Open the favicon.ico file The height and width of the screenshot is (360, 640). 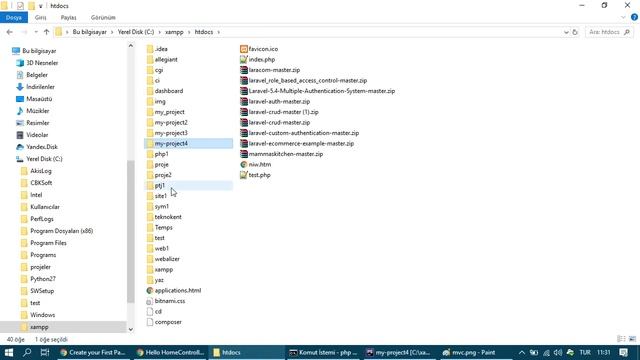(260, 49)
